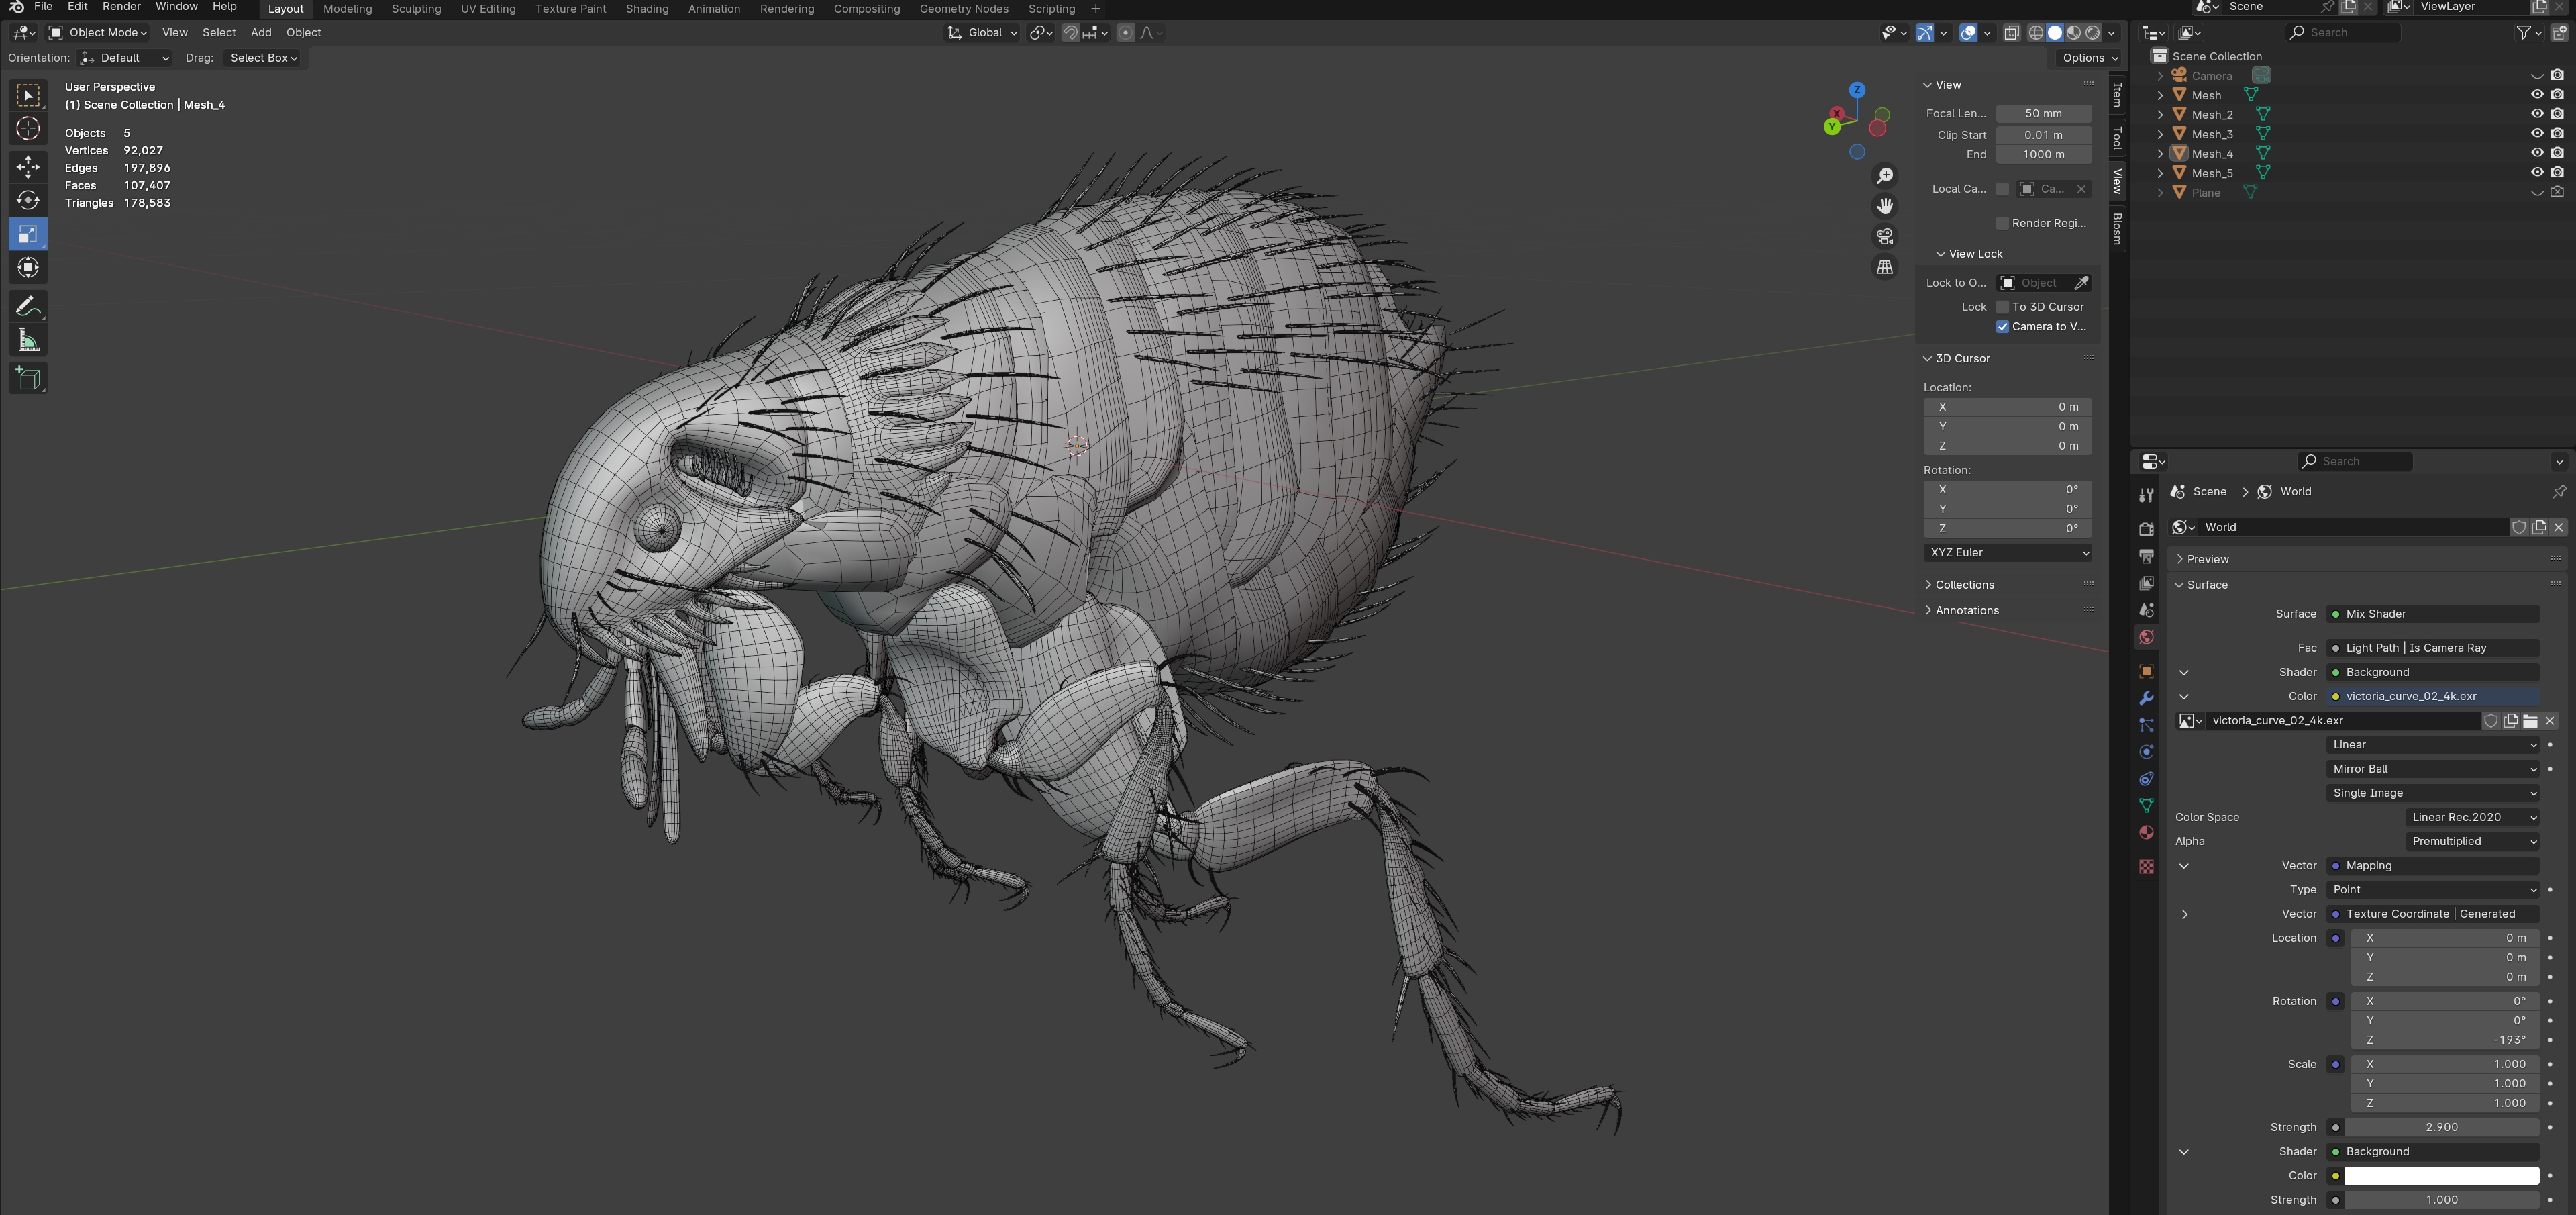The height and width of the screenshot is (1215, 2576).
Task: Expand the Collections panel
Action: (1964, 585)
